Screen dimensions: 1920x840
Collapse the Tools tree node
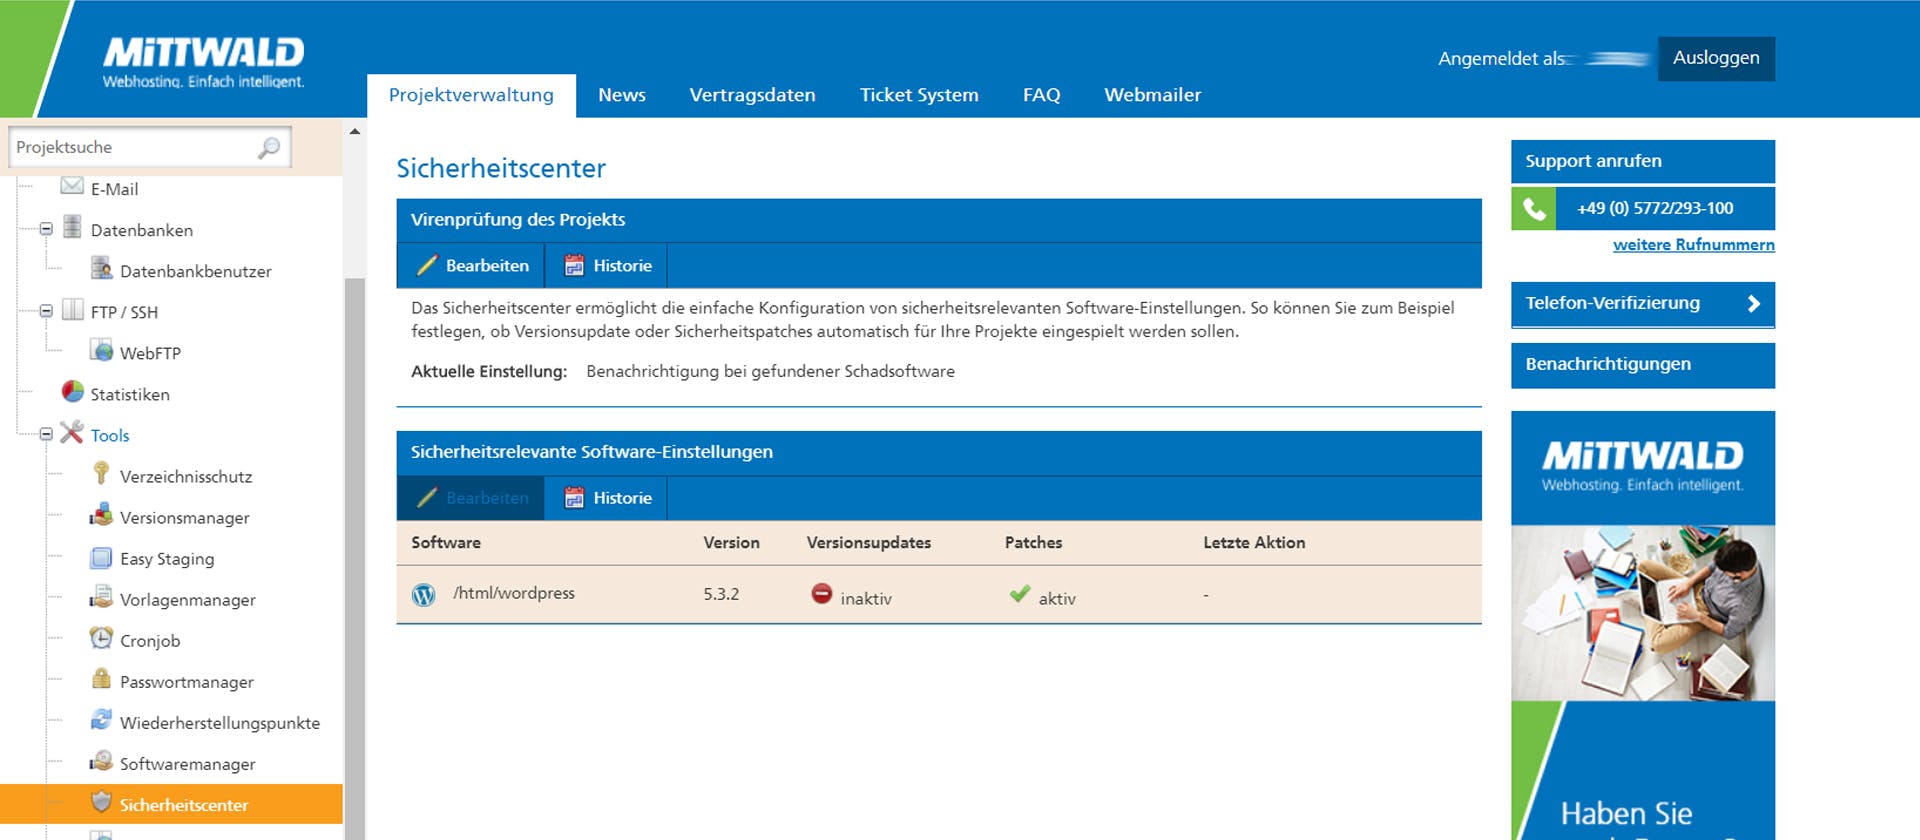click(46, 434)
